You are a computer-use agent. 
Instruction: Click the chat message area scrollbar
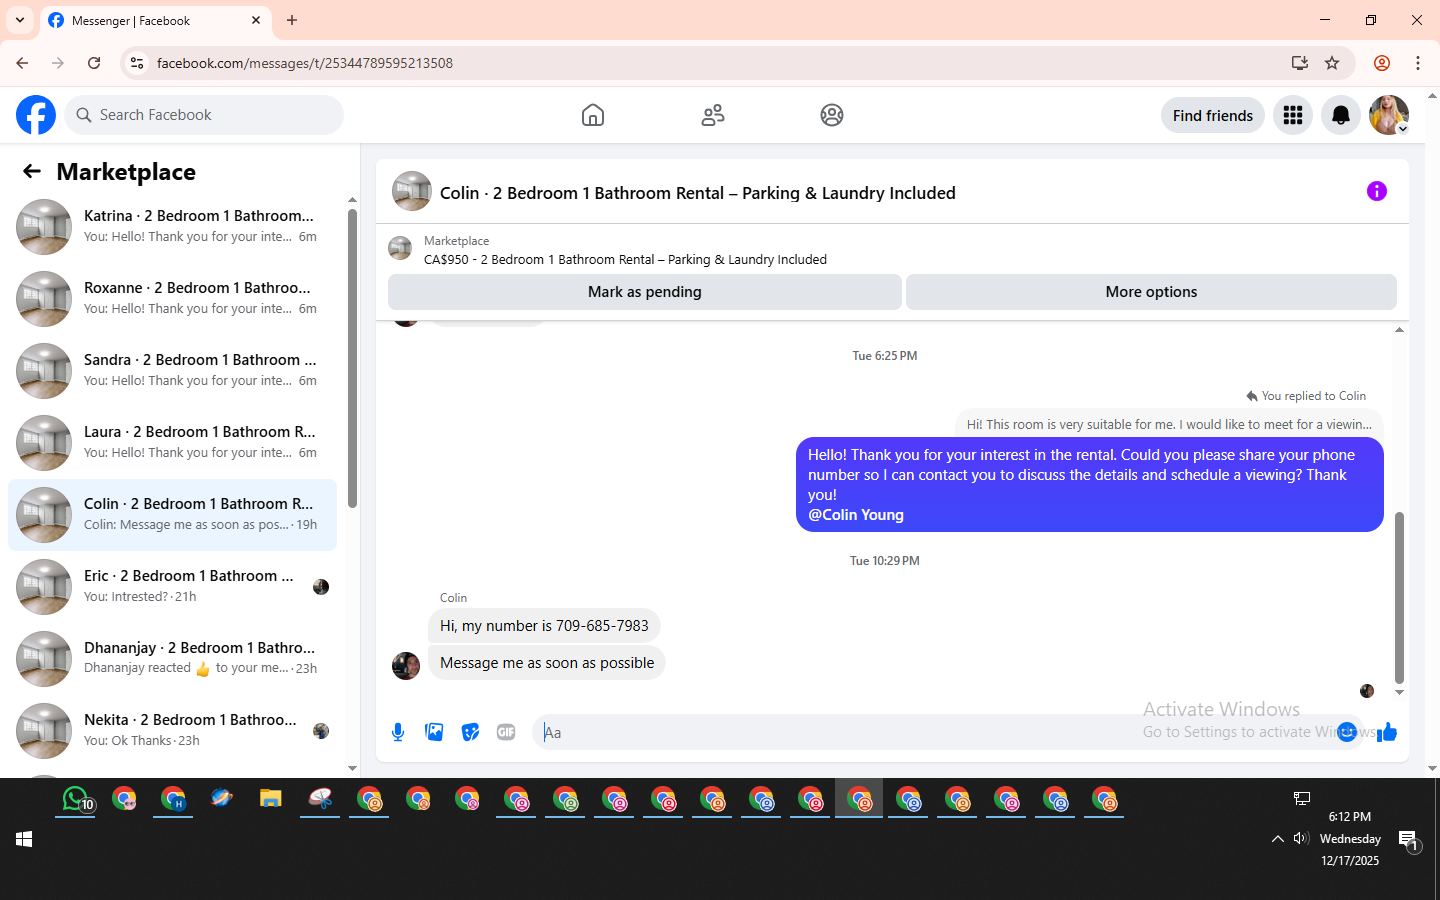click(1399, 597)
